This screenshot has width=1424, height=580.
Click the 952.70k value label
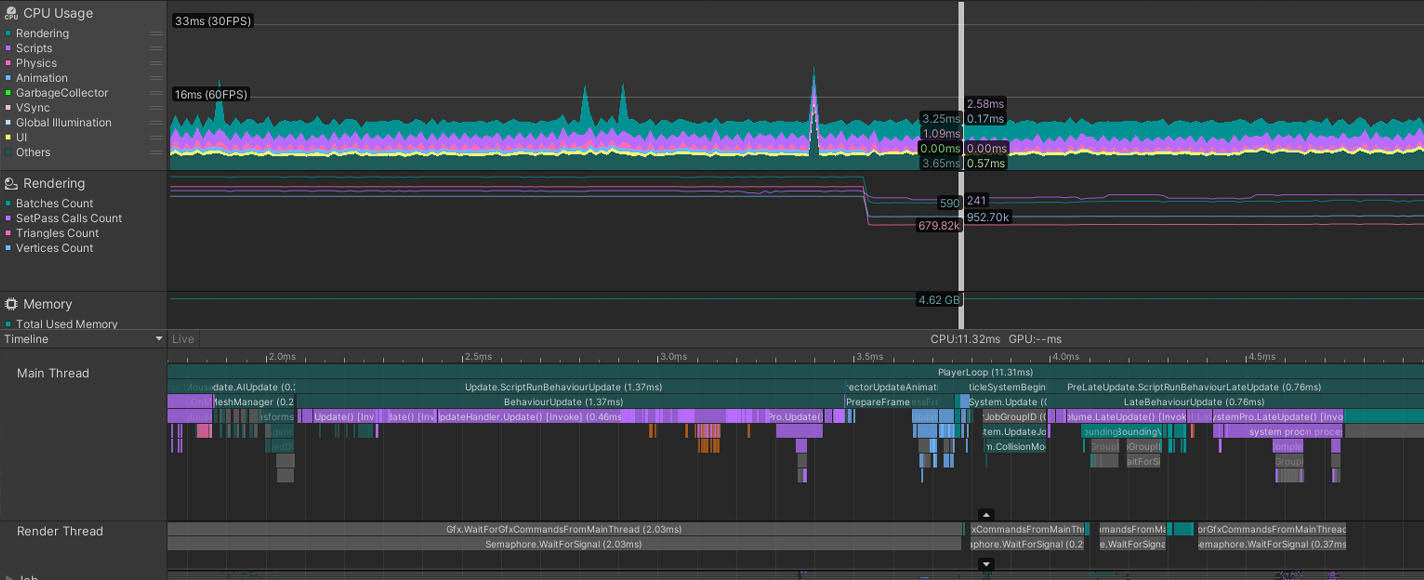pyautogui.click(x=988, y=217)
